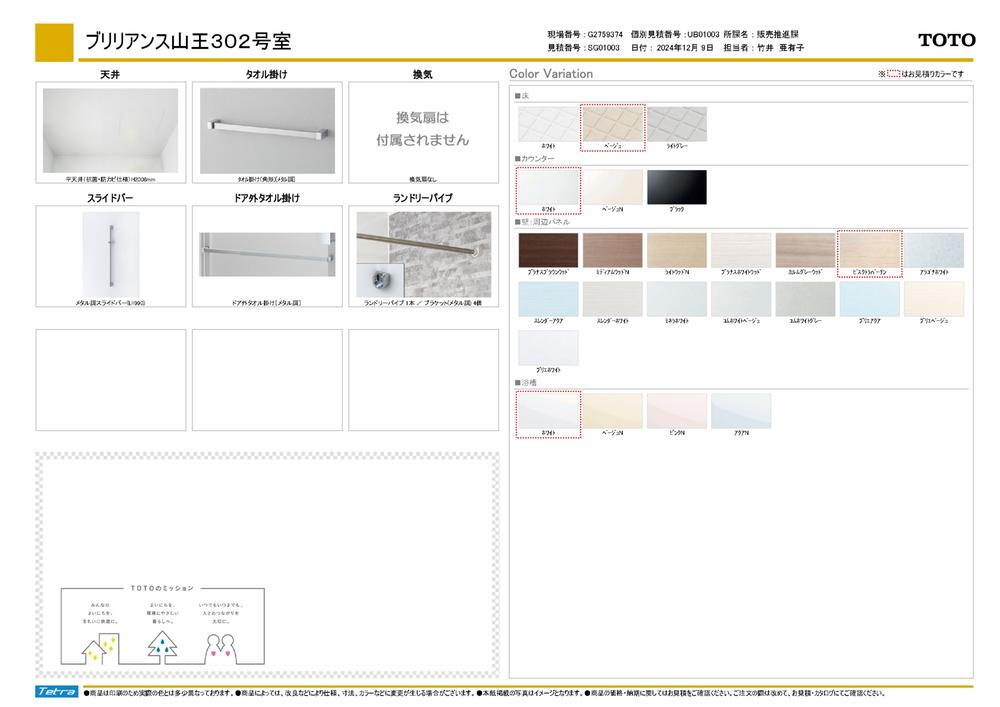Select the counter ホワイト swatch
The width and height of the screenshot is (1000, 707).
(548, 187)
